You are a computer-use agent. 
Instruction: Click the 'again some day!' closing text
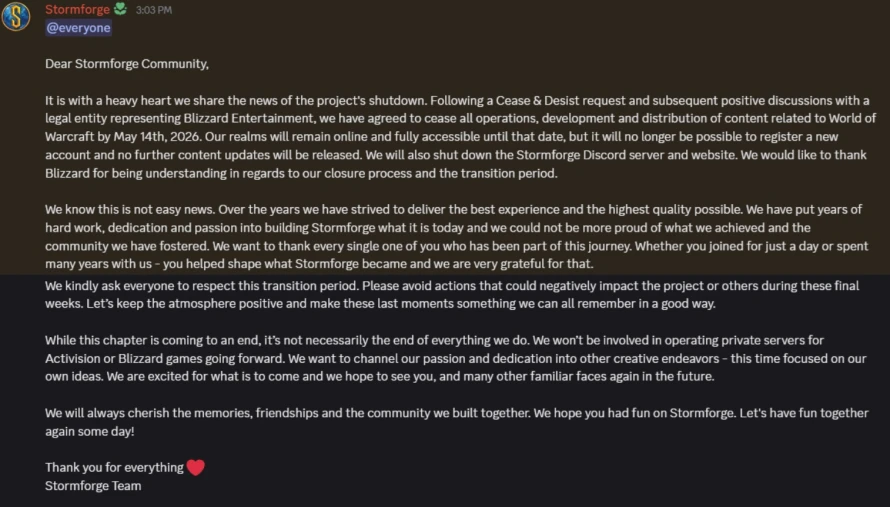tap(90, 431)
